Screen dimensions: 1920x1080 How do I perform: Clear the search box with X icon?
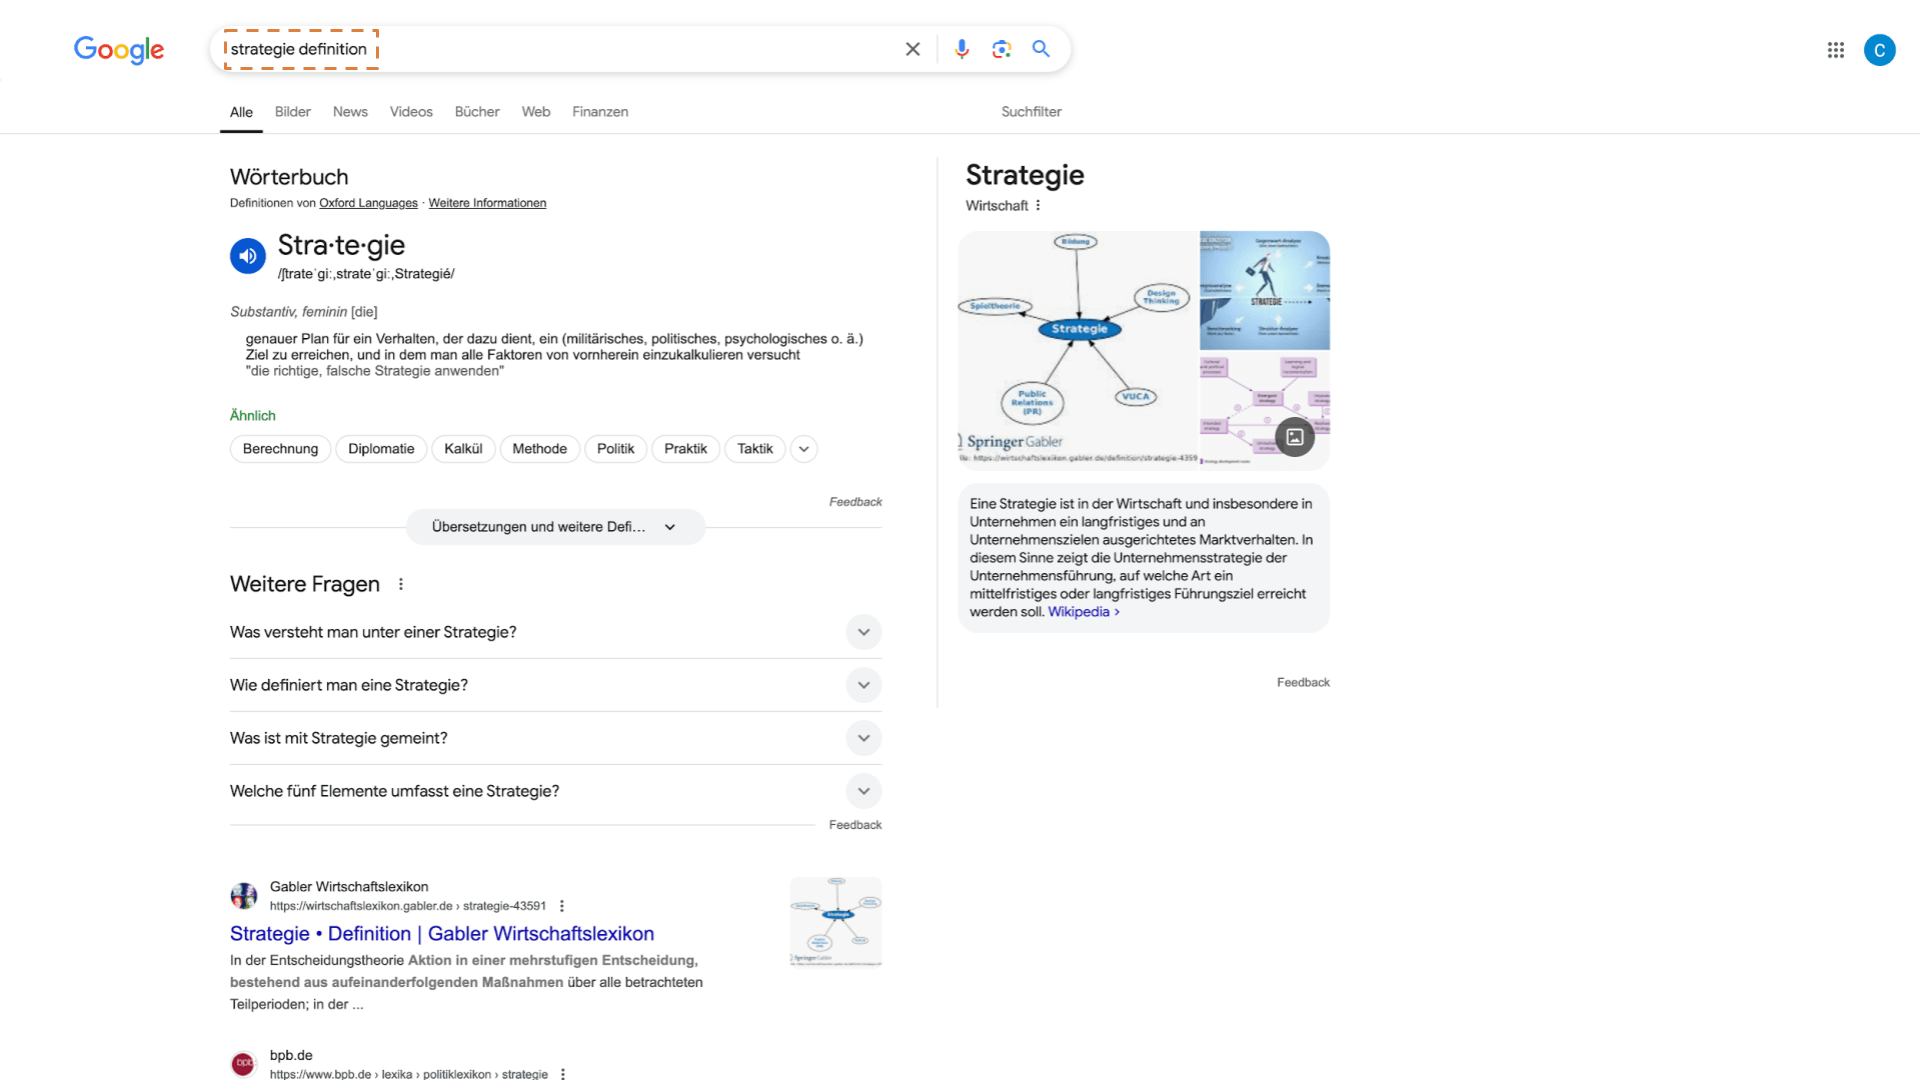click(x=912, y=49)
